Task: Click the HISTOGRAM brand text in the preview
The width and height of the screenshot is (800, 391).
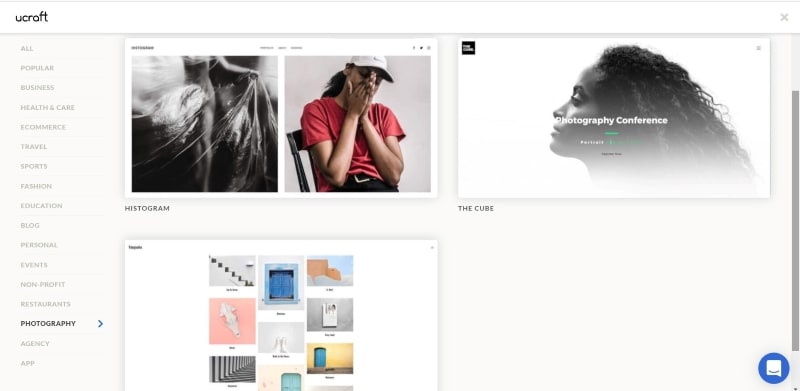Action: click(142, 48)
